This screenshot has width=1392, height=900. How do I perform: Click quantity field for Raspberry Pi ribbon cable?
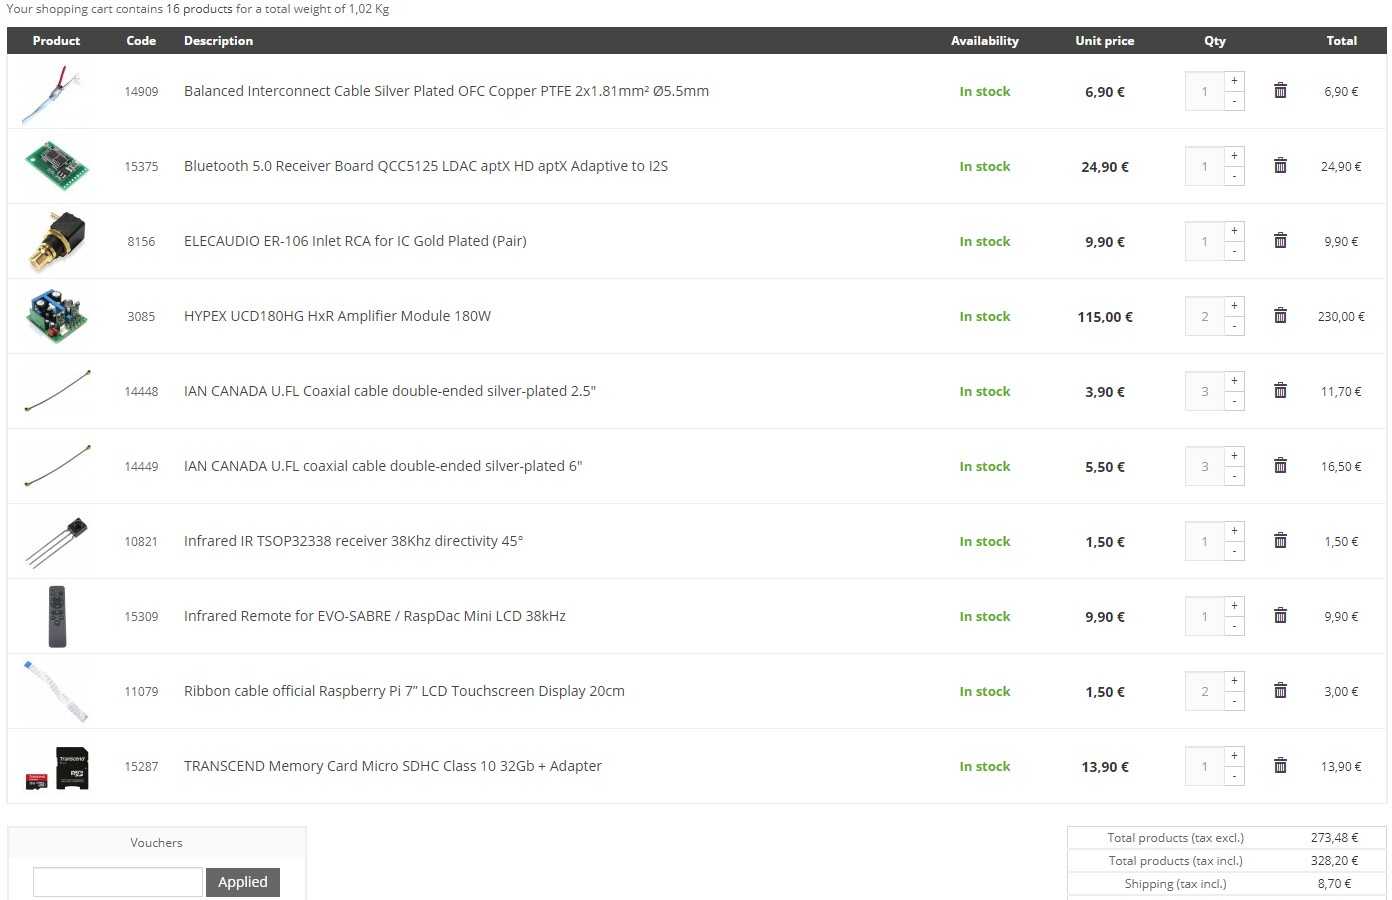point(1204,691)
